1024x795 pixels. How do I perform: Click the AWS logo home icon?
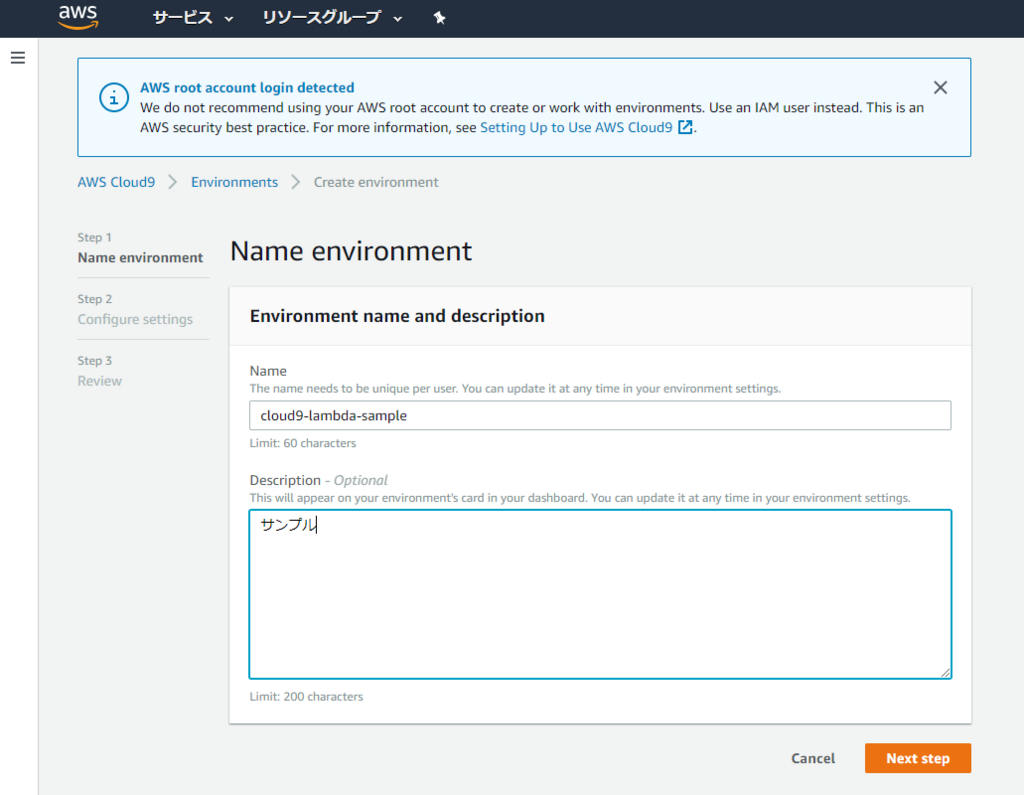pos(78,18)
